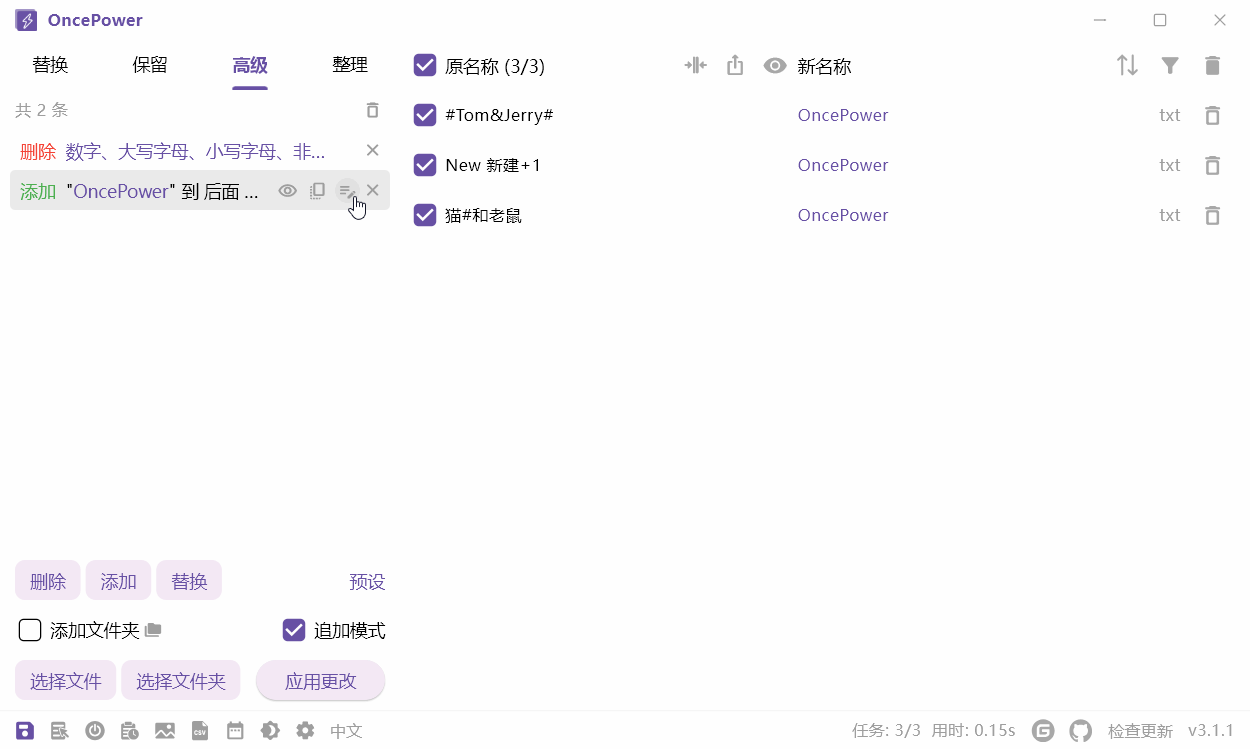Clear all rules with trash icon beside 共 2 条
The width and height of the screenshot is (1250, 749).
[372, 110]
